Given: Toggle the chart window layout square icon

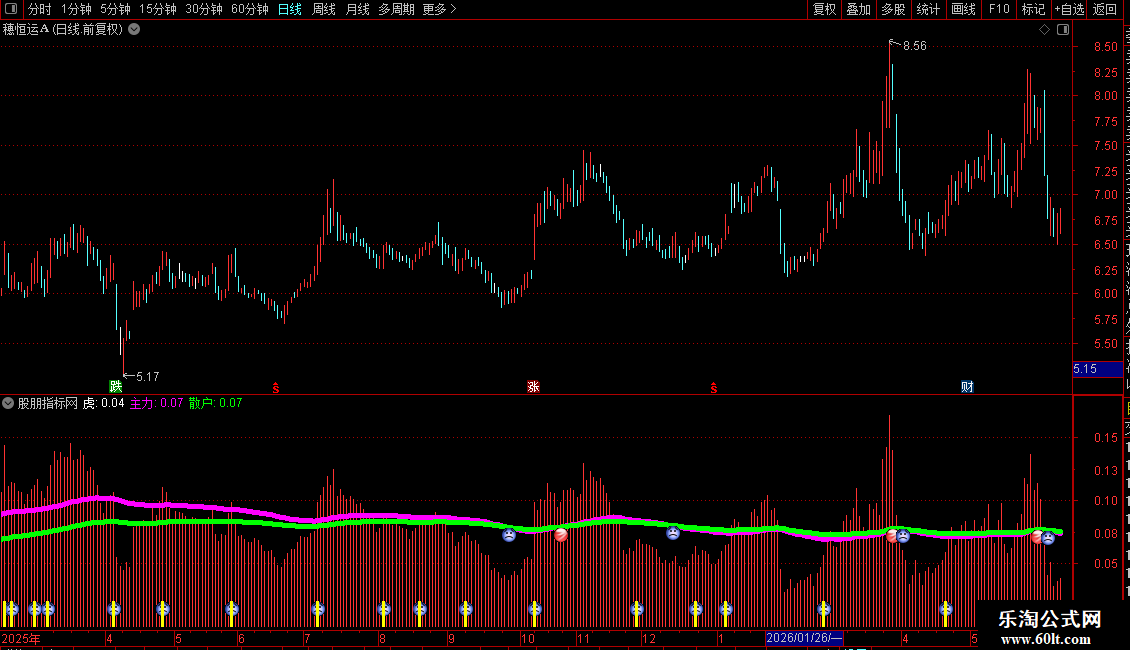Looking at the screenshot, I should pyautogui.click(x=1062, y=29).
